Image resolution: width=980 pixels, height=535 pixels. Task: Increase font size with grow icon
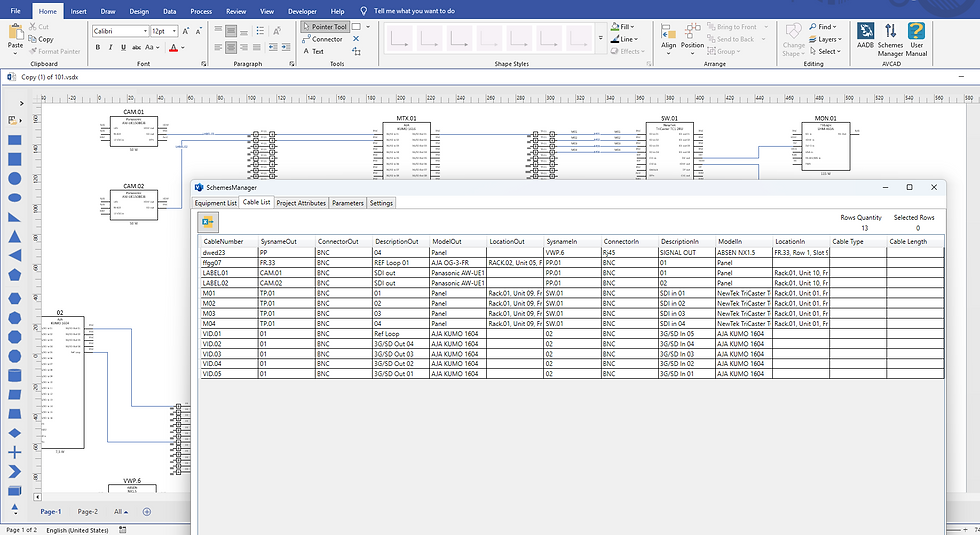(186, 31)
